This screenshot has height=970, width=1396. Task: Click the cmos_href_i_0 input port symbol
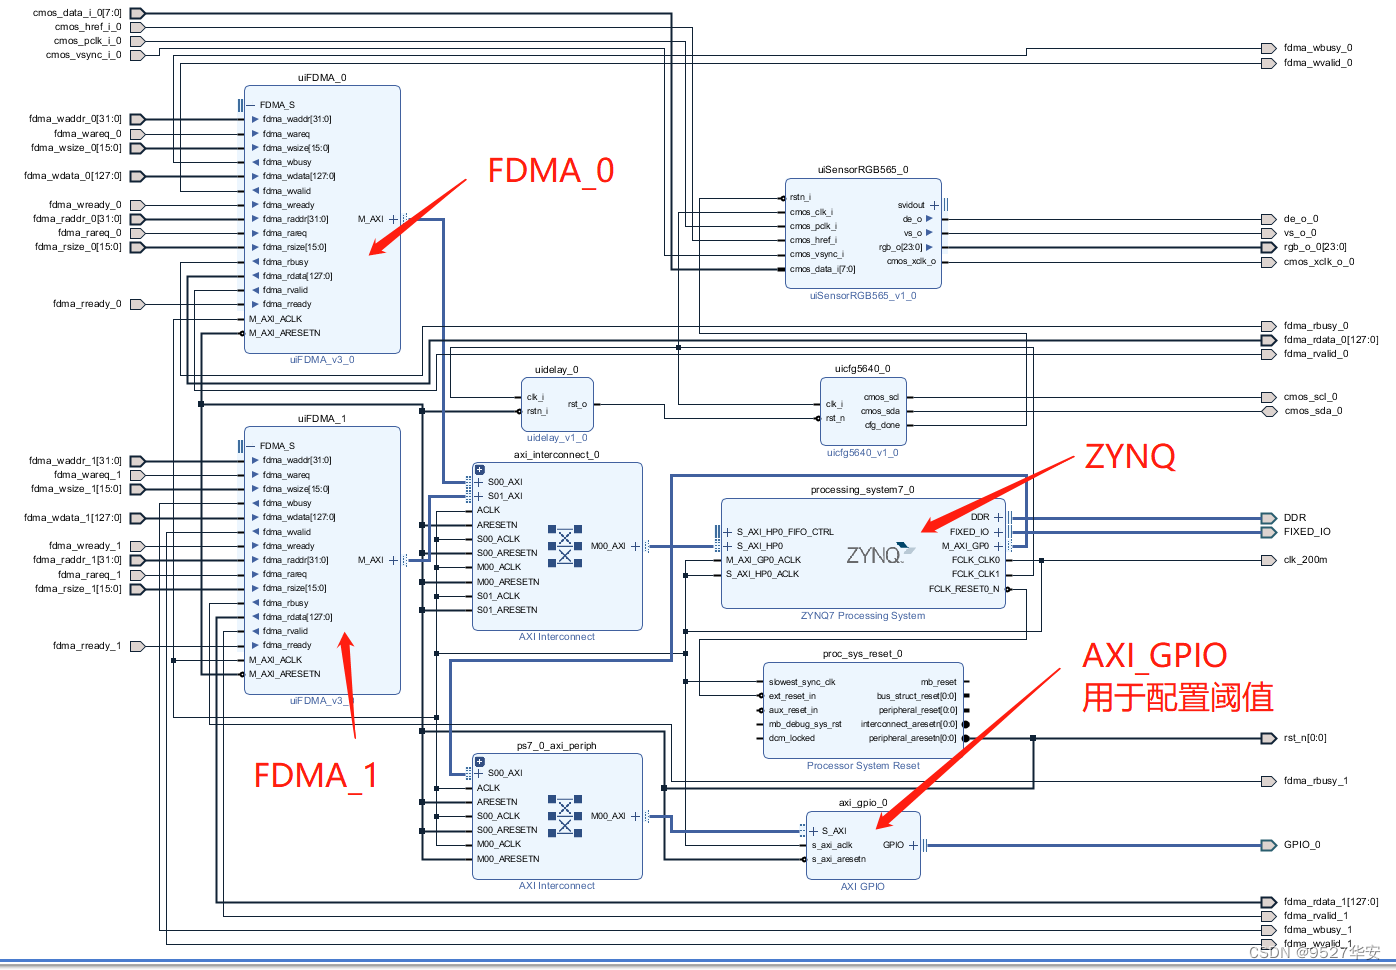(138, 27)
